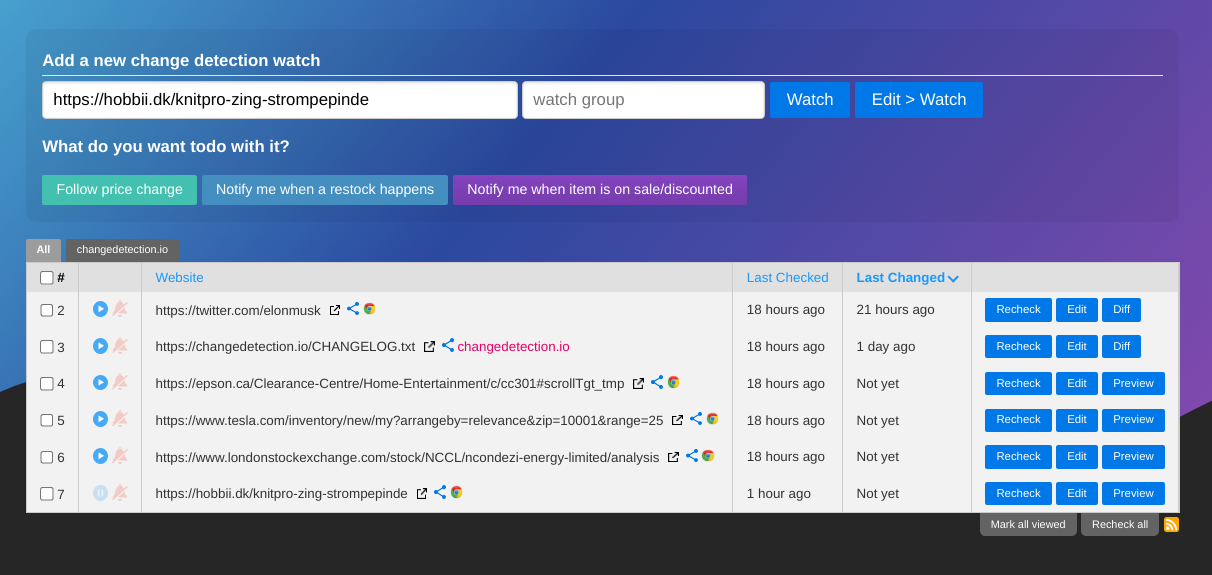Unpause the hobbii.dk knitpro watch
Viewport: 1212px width, 575px height.
tap(100, 493)
